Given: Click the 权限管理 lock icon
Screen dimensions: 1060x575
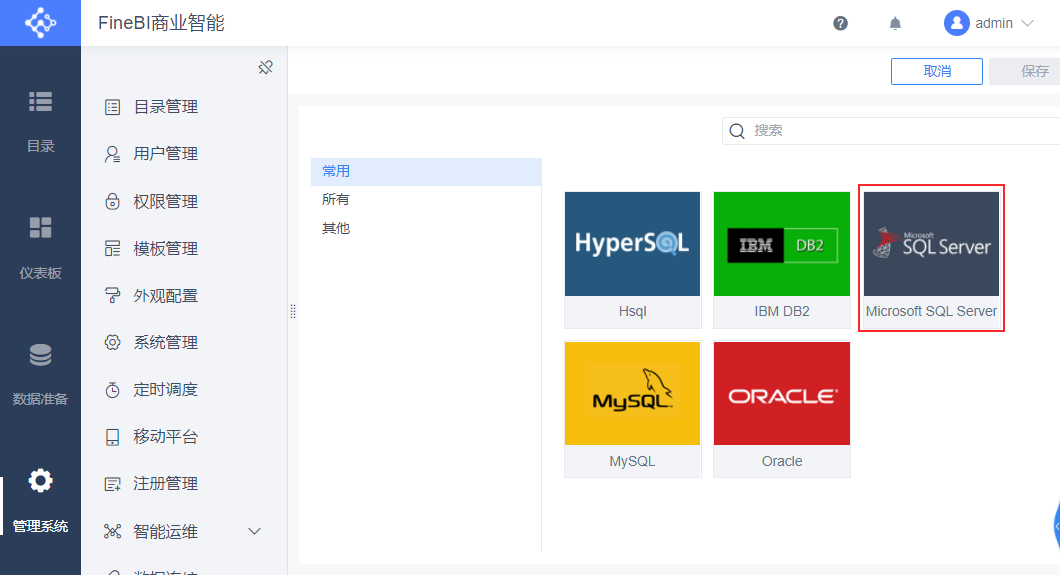Looking at the screenshot, I should pos(112,201).
